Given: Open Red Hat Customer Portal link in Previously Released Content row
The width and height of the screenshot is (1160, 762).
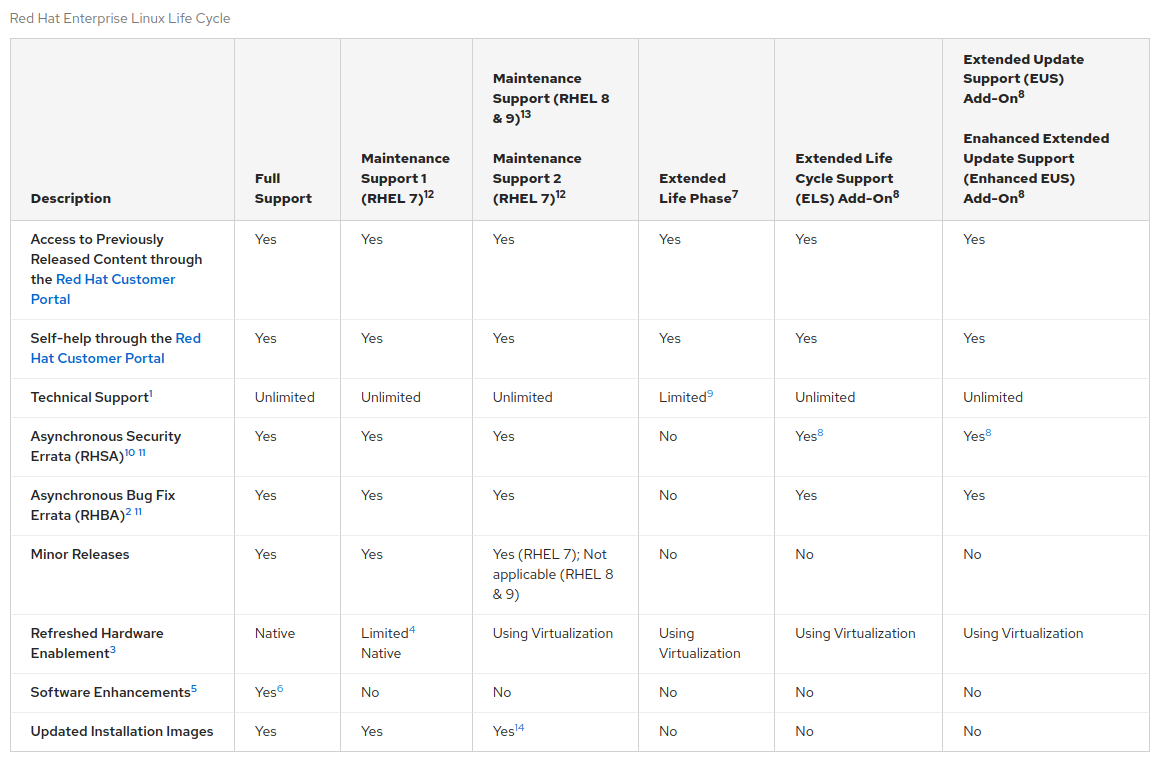Looking at the screenshot, I should tap(115, 280).
